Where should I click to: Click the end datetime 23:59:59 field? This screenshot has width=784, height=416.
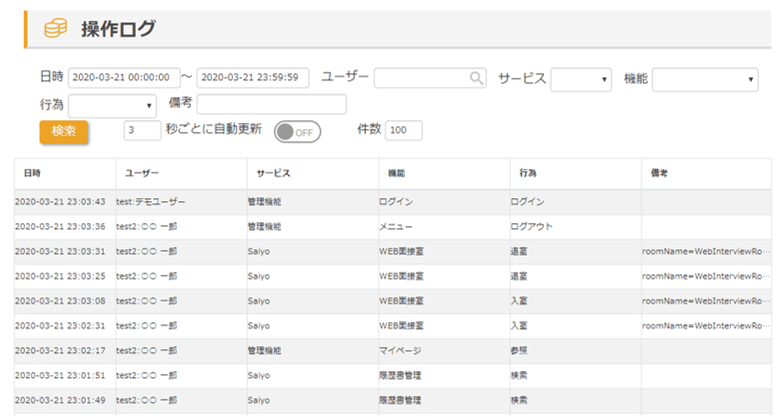coord(253,78)
